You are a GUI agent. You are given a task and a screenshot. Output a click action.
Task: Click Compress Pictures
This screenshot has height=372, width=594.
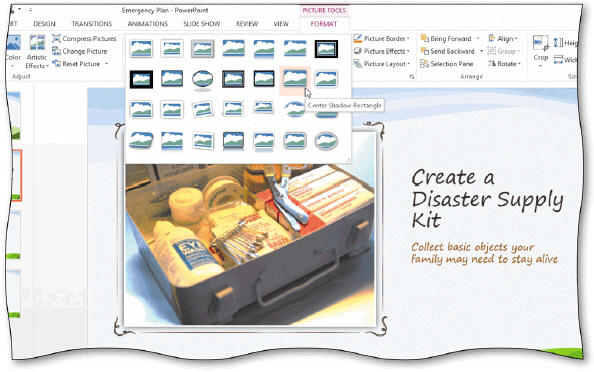[x=84, y=38]
